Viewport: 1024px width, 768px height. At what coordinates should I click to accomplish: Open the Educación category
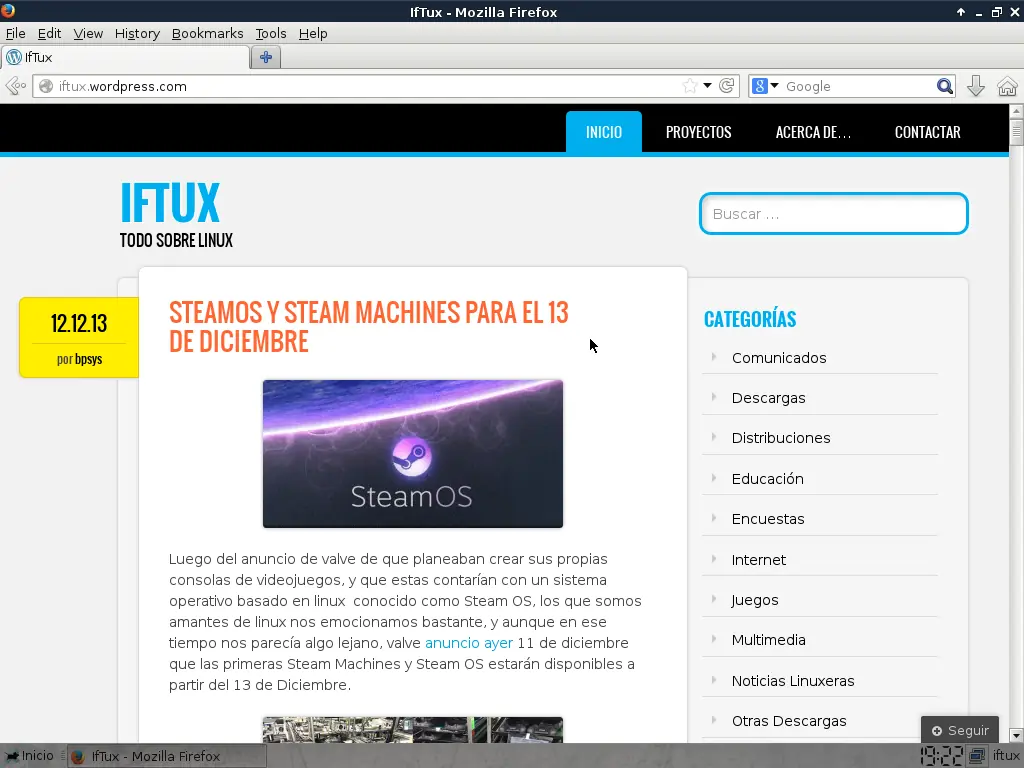(767, 479)
